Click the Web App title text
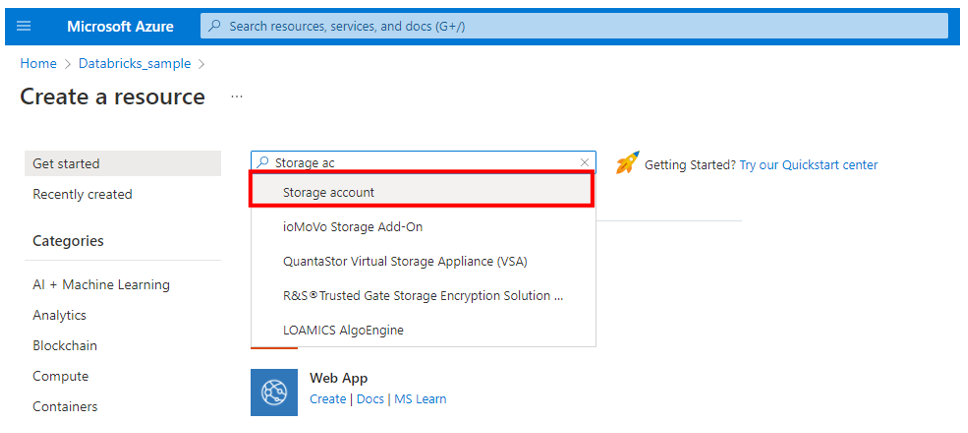Image resolution: width=968 pixels, height=433 pixels. click(x=339, y=378)
